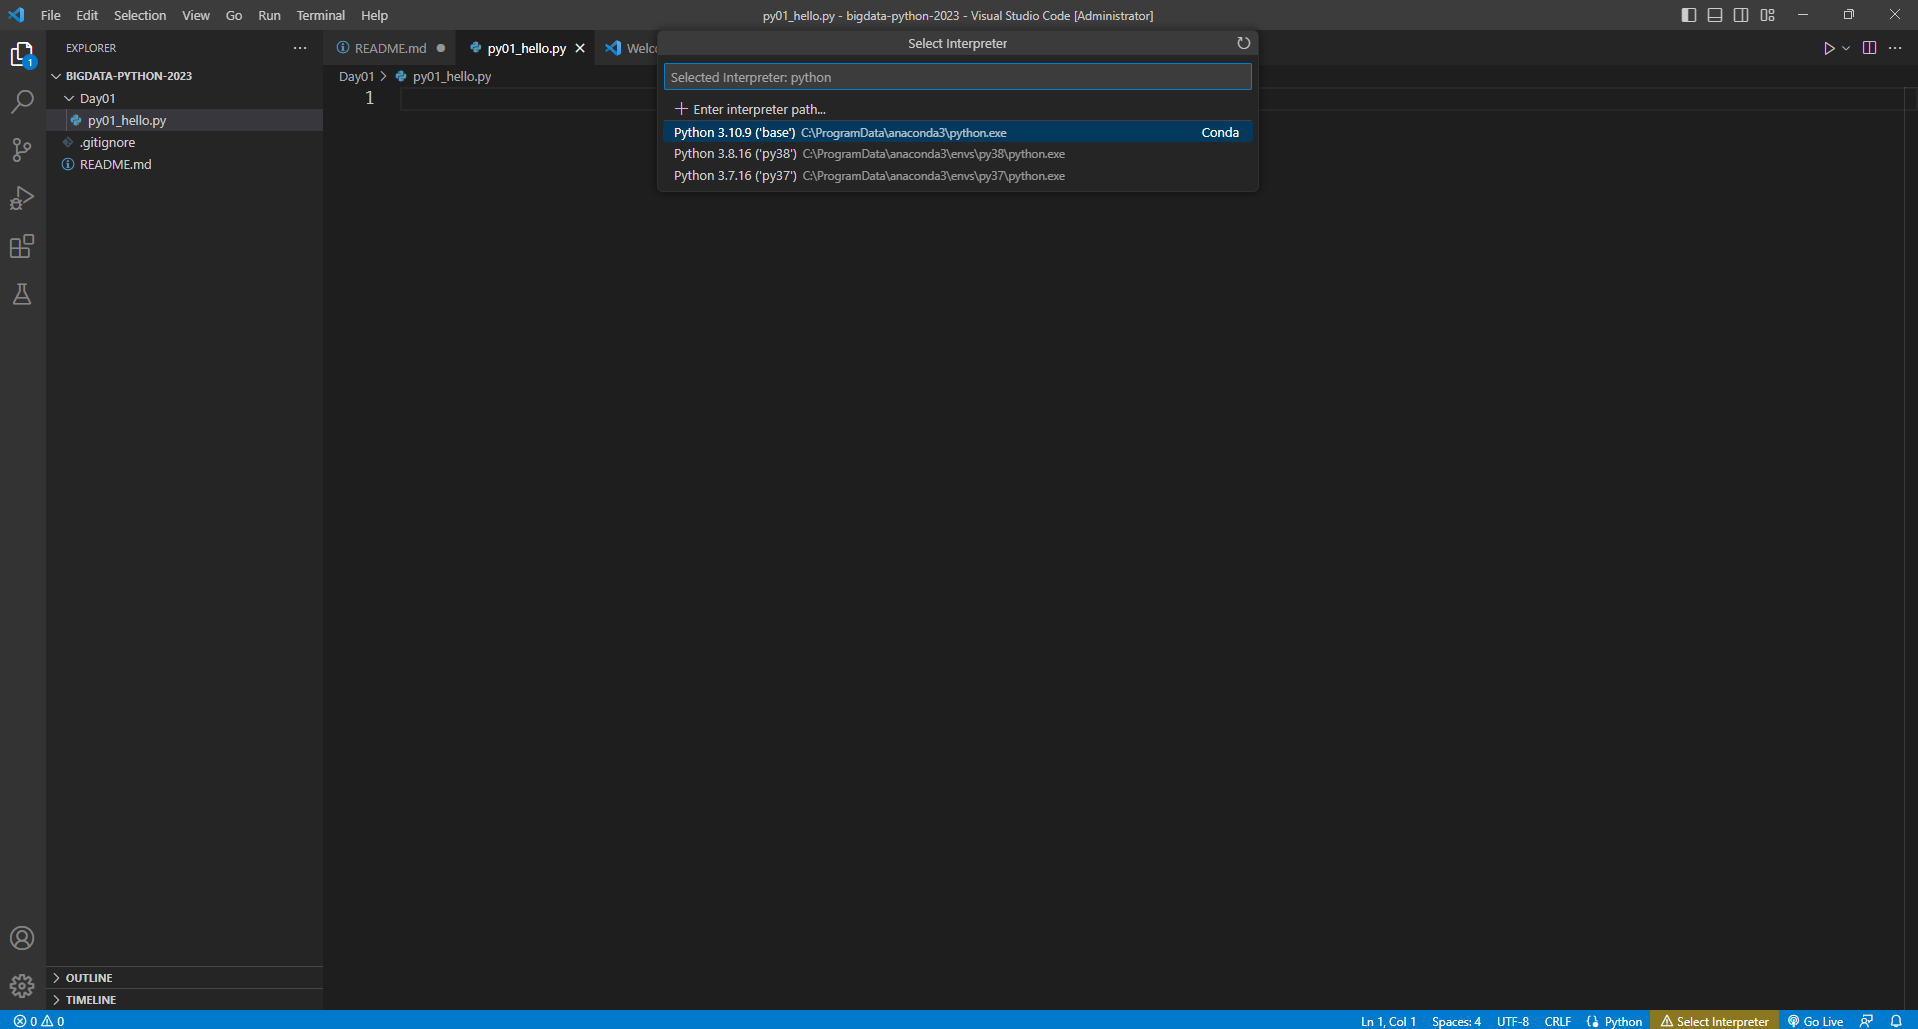Click the refresh interpreter list icon

tap(1243, 43)
